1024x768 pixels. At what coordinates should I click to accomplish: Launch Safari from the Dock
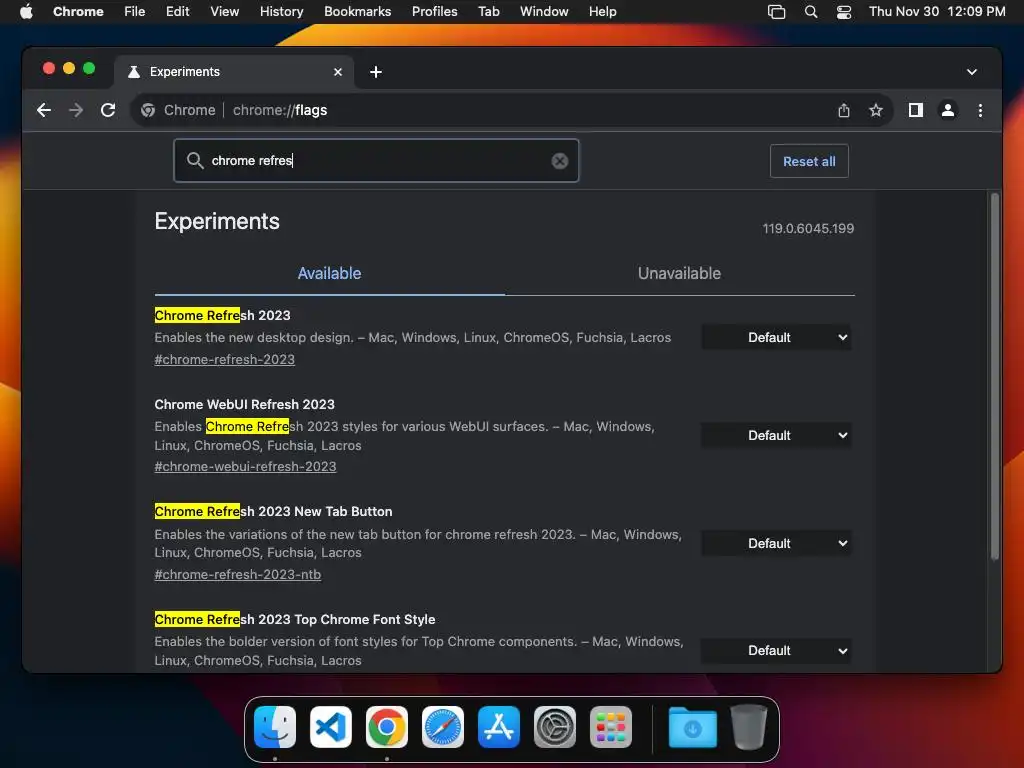click(x=443, y=727)
